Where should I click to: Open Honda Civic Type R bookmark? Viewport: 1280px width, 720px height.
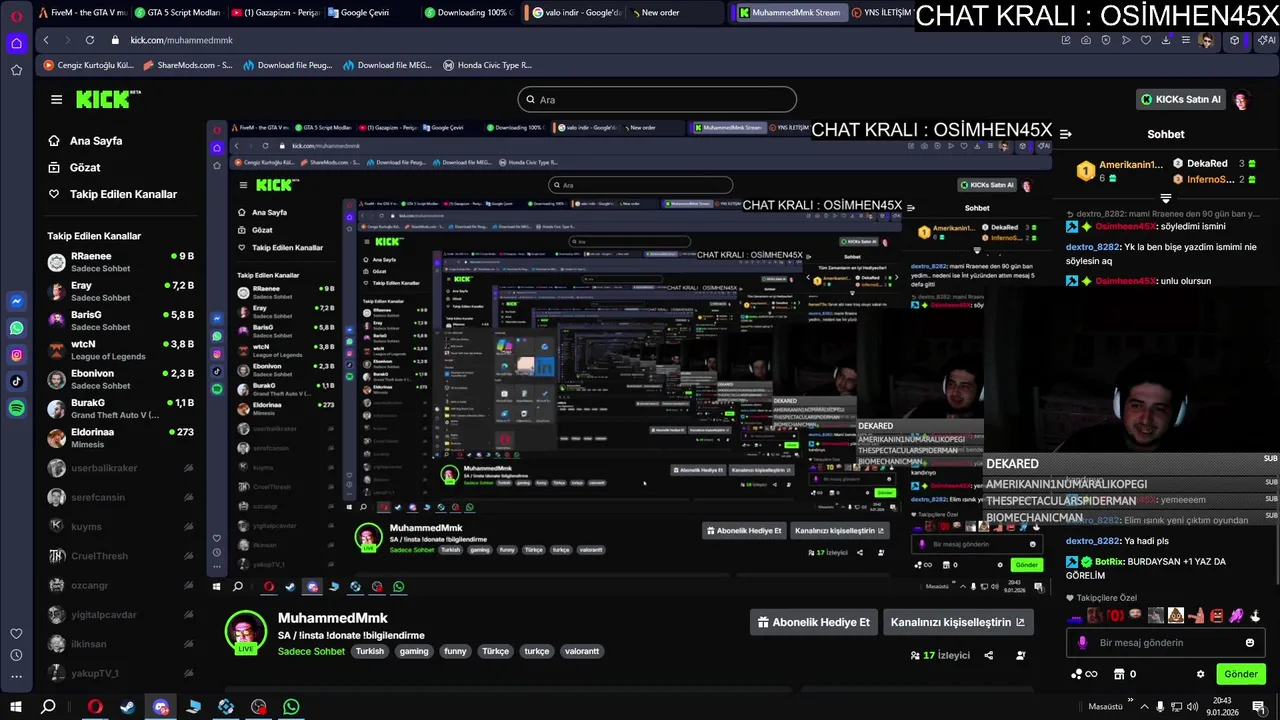click(x=487, y=65)
